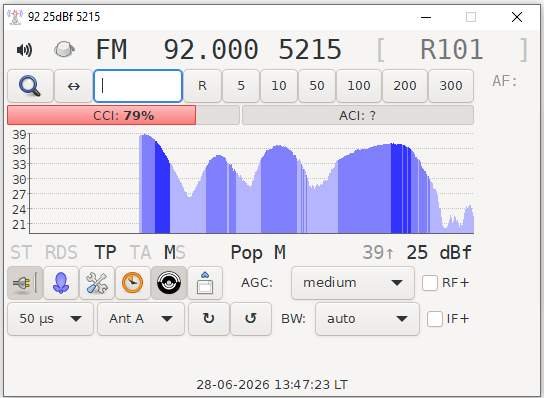
Task: Click the connect plug icon button
Action: click(x=25, y=283)
